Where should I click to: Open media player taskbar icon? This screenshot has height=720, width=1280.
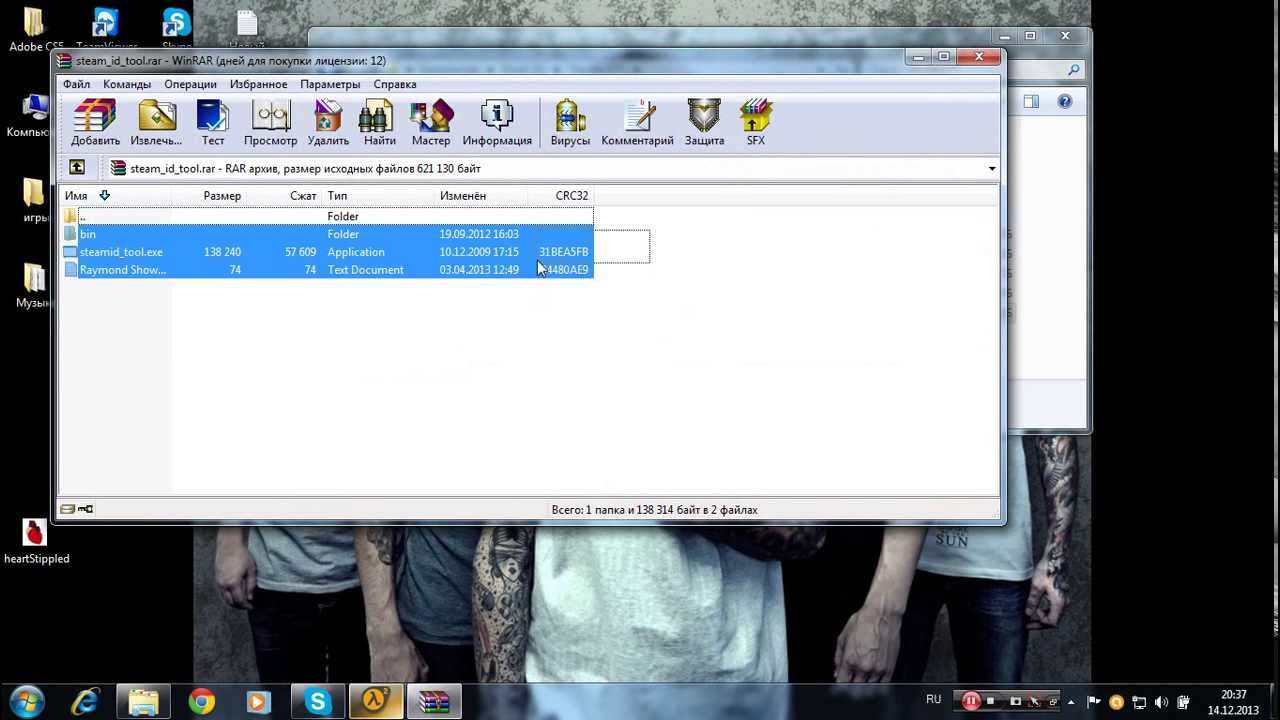click(258, 702)
